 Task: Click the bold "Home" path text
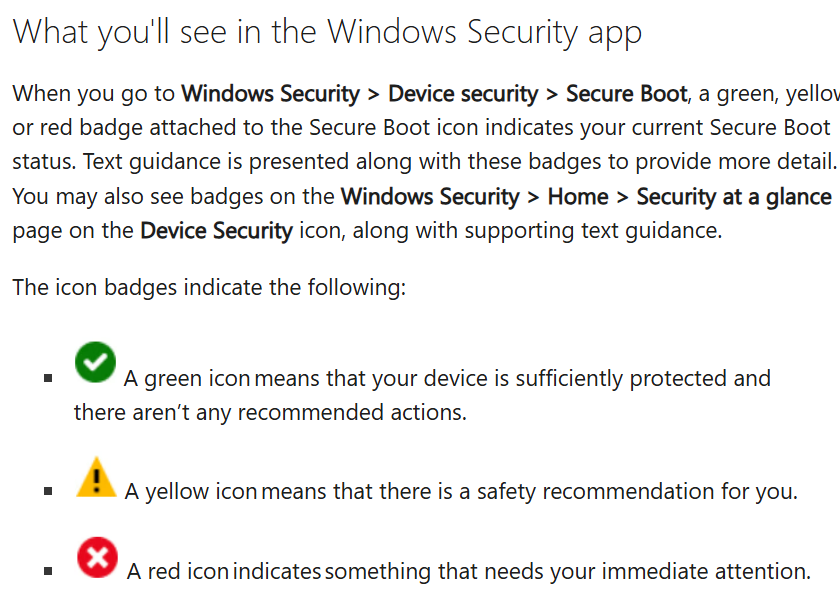click(577, 196)
